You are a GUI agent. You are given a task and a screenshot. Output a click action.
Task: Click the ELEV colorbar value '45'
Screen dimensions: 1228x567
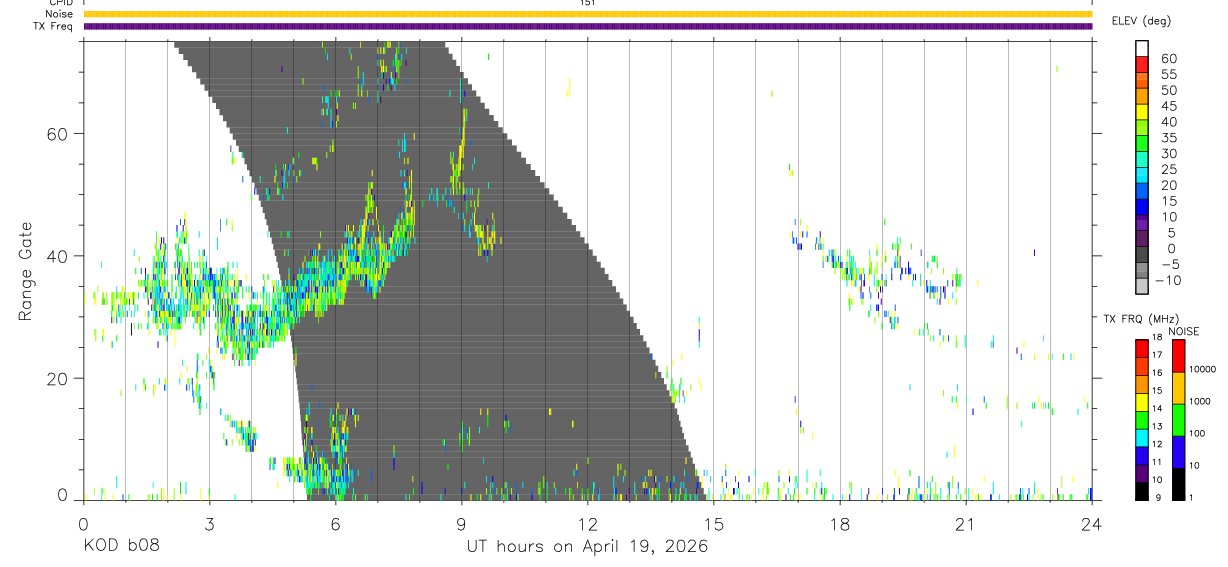pyautogui.click(x=1168, y=107)
